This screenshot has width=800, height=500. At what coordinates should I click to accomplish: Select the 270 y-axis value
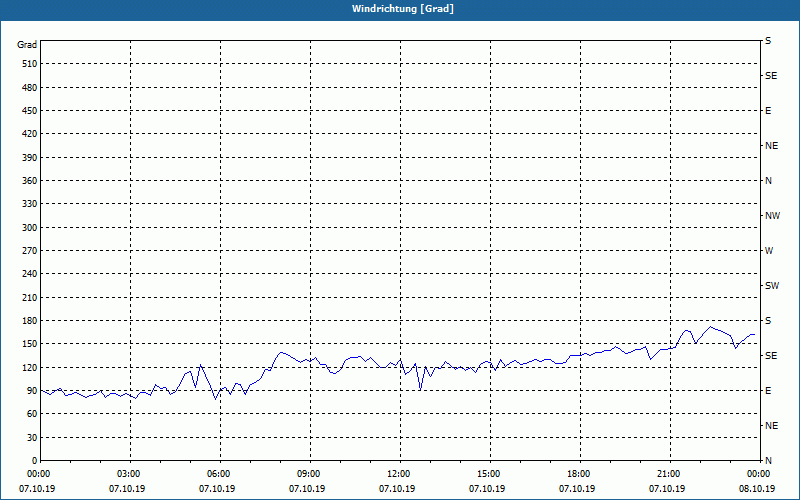coord(30,251)
